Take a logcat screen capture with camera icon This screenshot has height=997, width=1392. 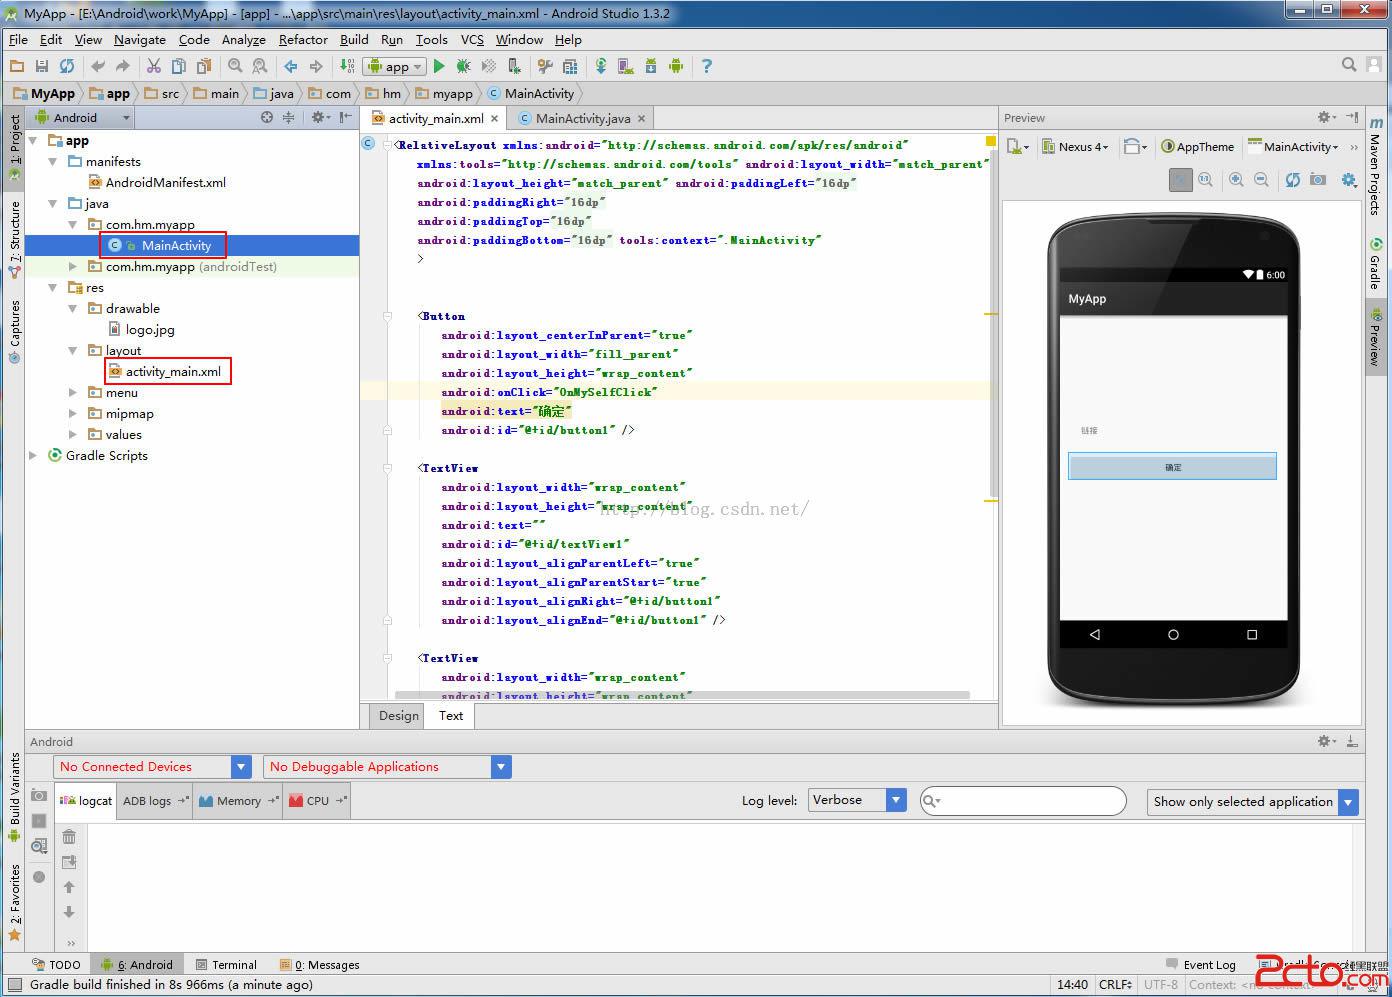click(x=39, y=795)
